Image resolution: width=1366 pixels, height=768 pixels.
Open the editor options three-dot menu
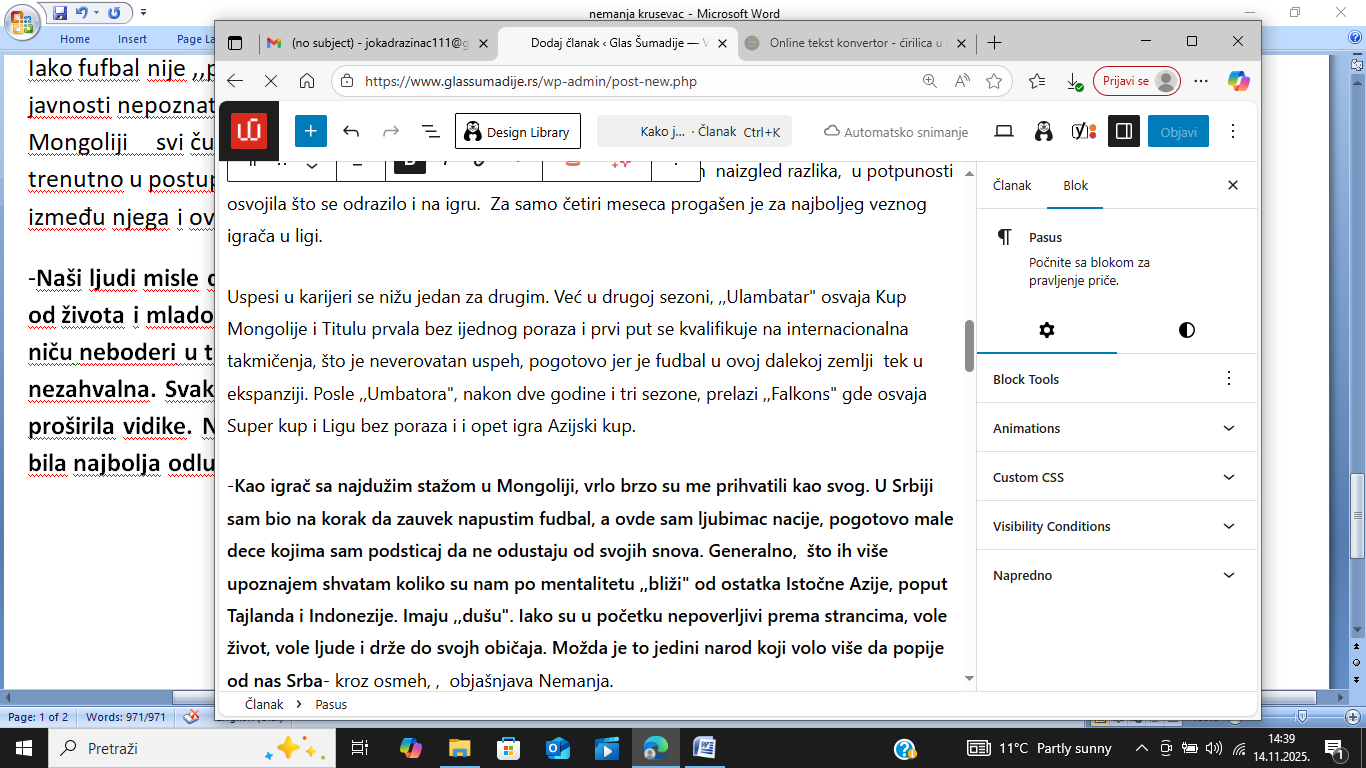click(x=1233, y=131)
